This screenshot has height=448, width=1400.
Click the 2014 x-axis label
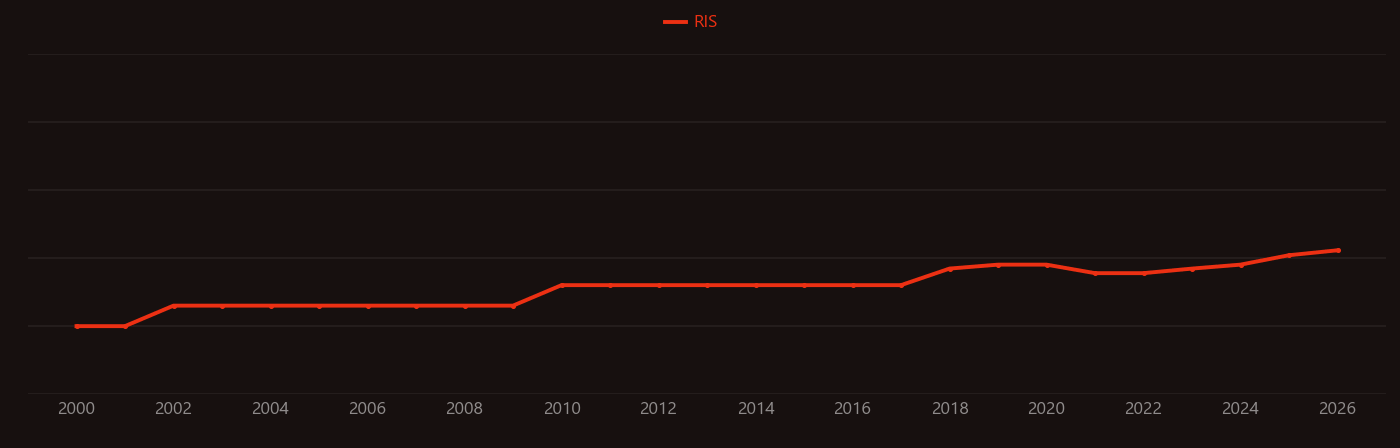[x=756, y=409]
